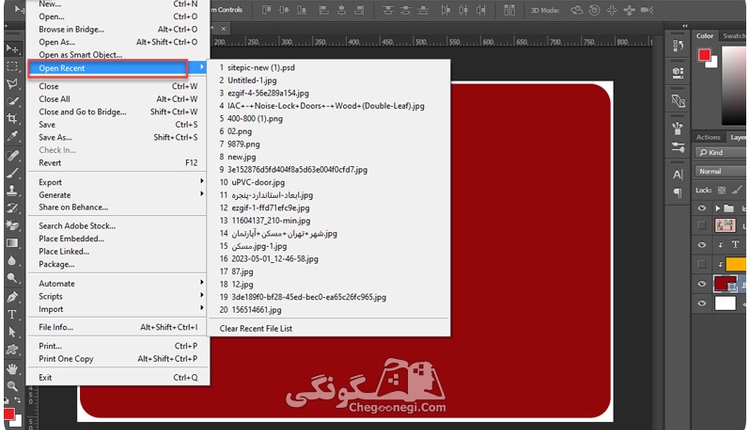Select the Zoom tool
This screenshot has width=750, height=430.
12,386
